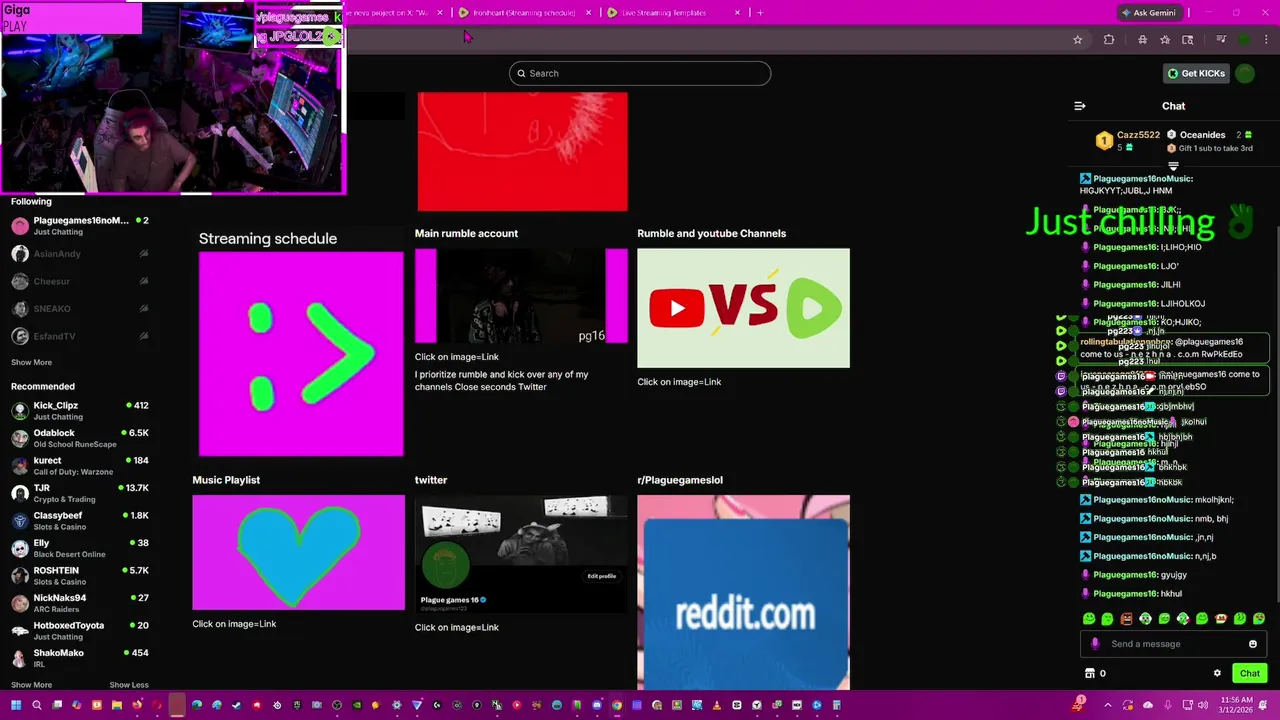Click Cazz5522 top gifter name
1280x720 pixels.
1138,135
